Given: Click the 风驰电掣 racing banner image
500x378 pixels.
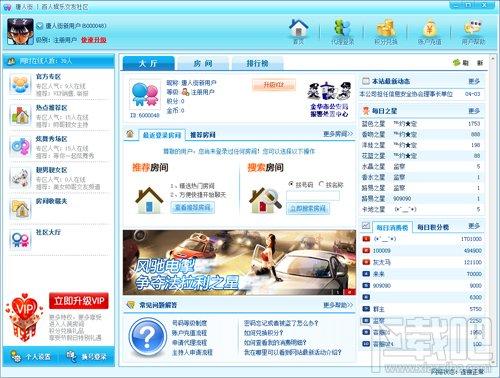Looking at the screenshot, I should [x=239, y=262].
